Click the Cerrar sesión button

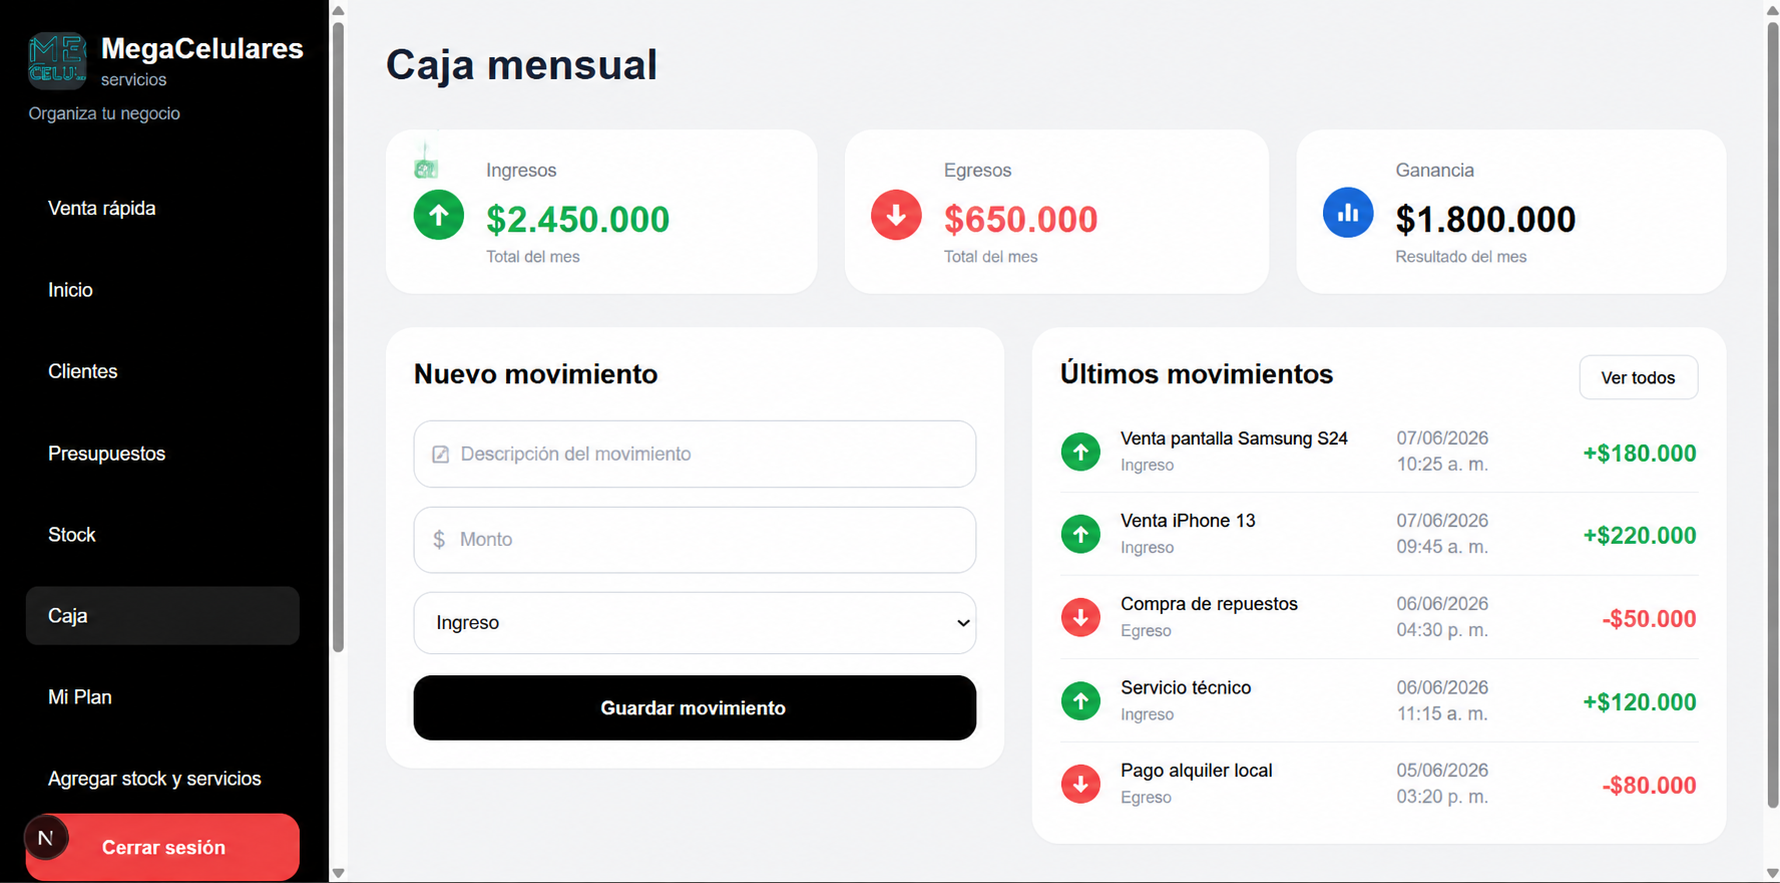163,847
